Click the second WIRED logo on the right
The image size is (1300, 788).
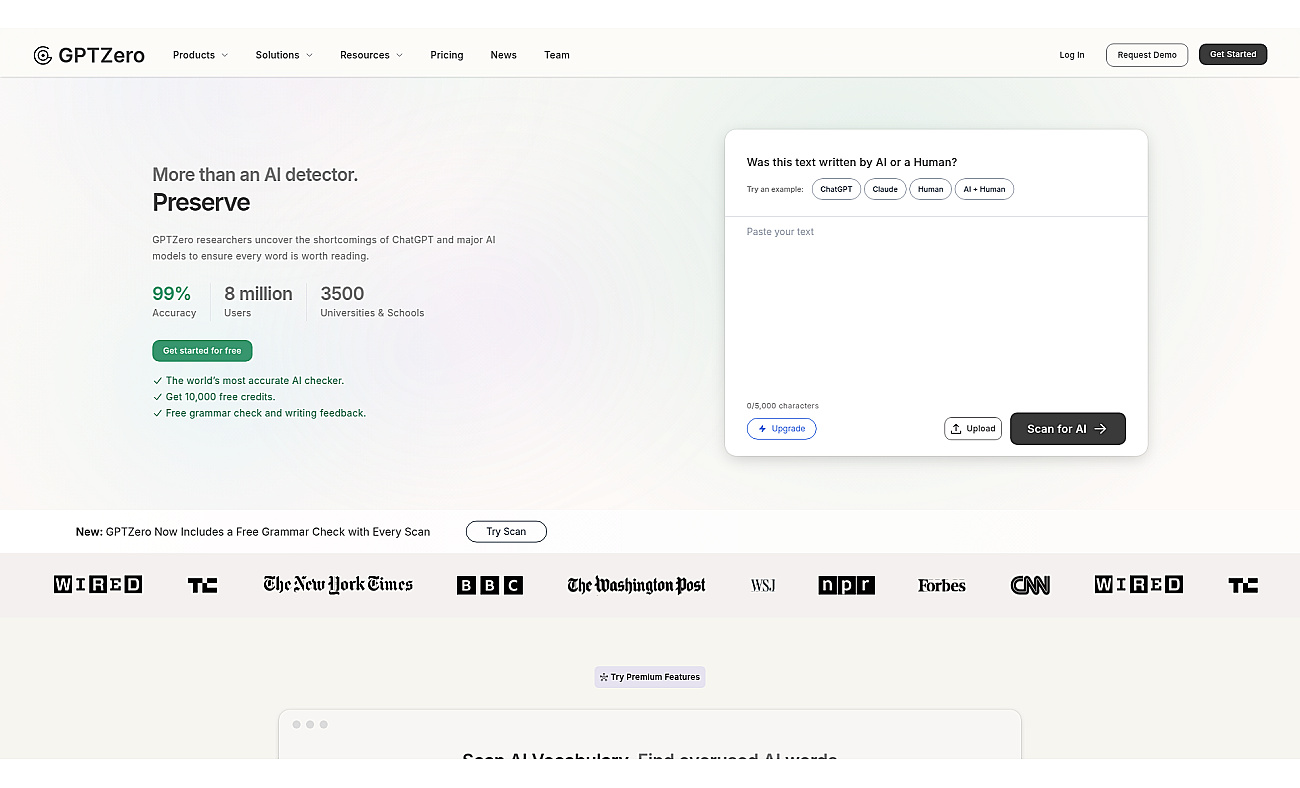[1139, 585]
